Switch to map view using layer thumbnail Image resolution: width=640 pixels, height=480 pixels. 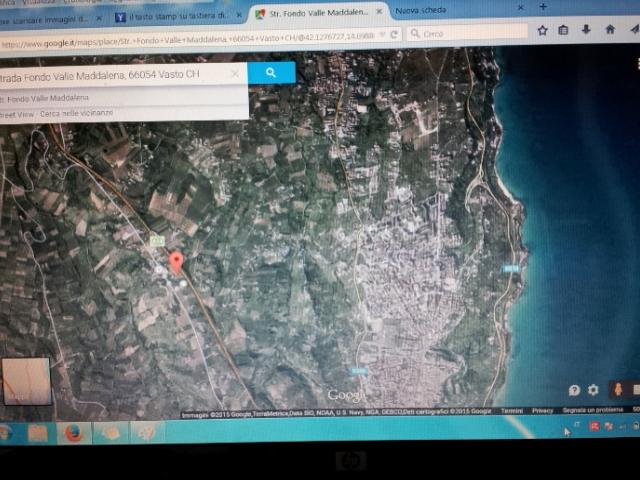pos(27,381)
